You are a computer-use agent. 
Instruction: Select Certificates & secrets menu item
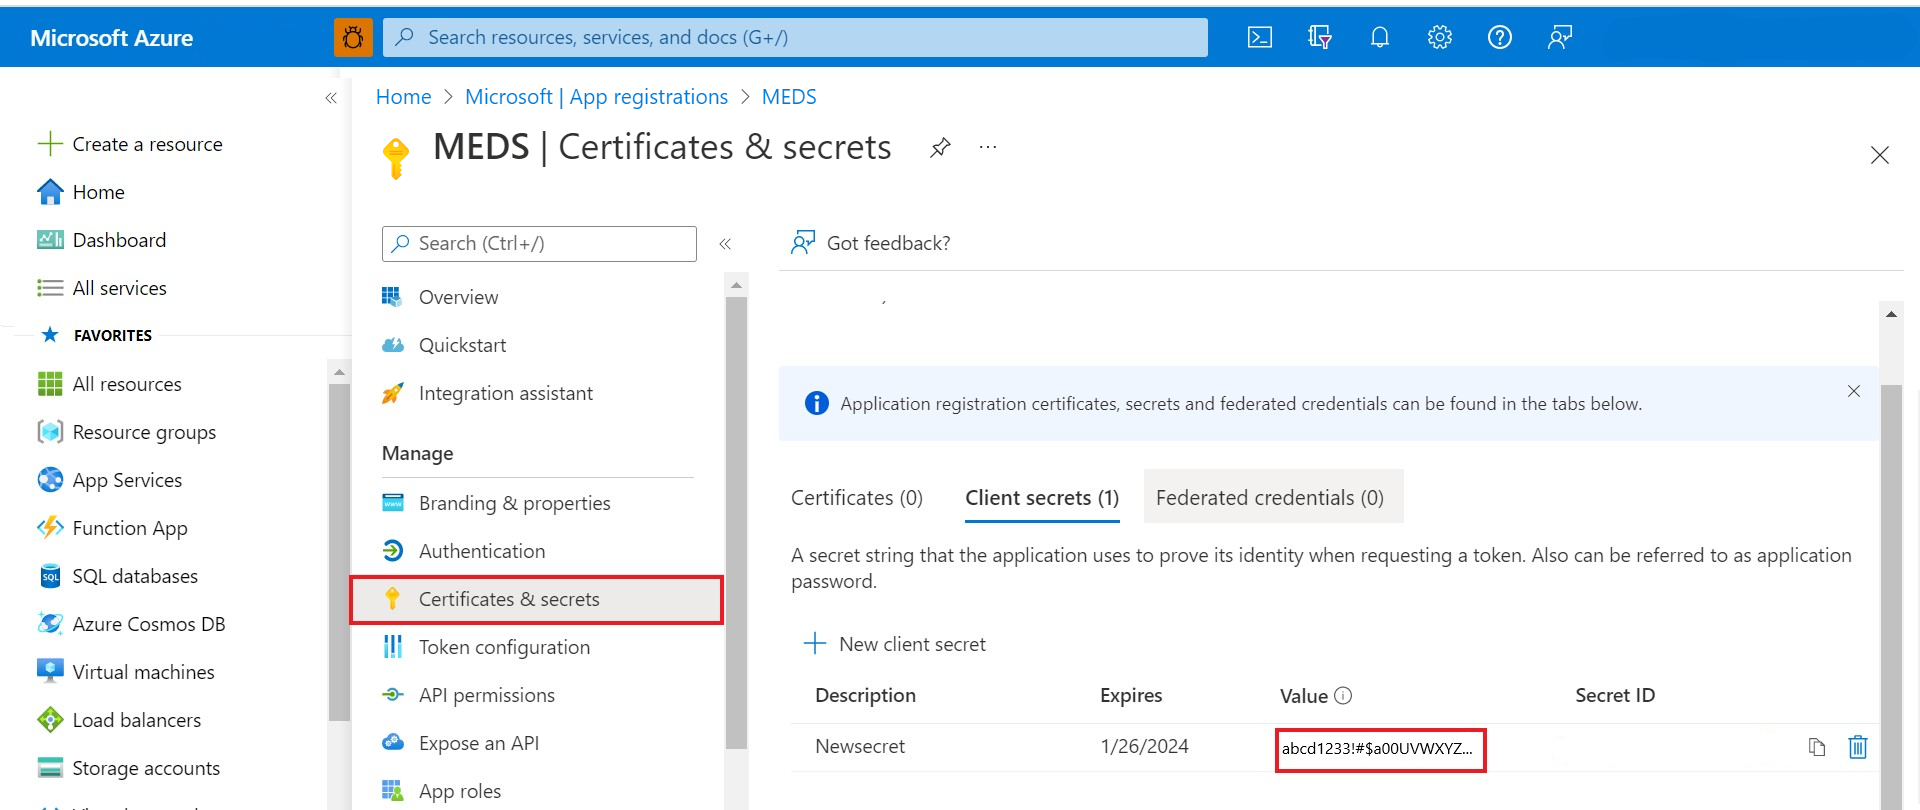[536, 600]
